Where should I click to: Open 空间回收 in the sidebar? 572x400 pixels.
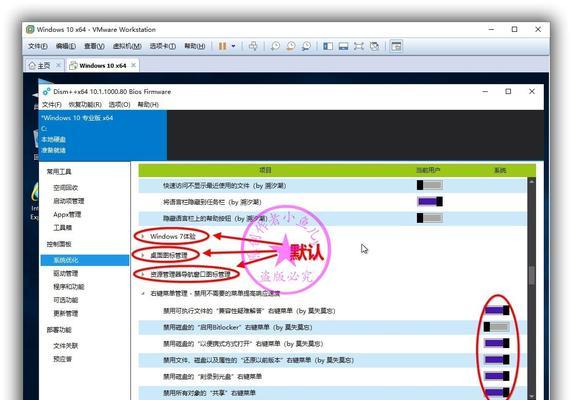pyautogui.click(x=66, y=188)
